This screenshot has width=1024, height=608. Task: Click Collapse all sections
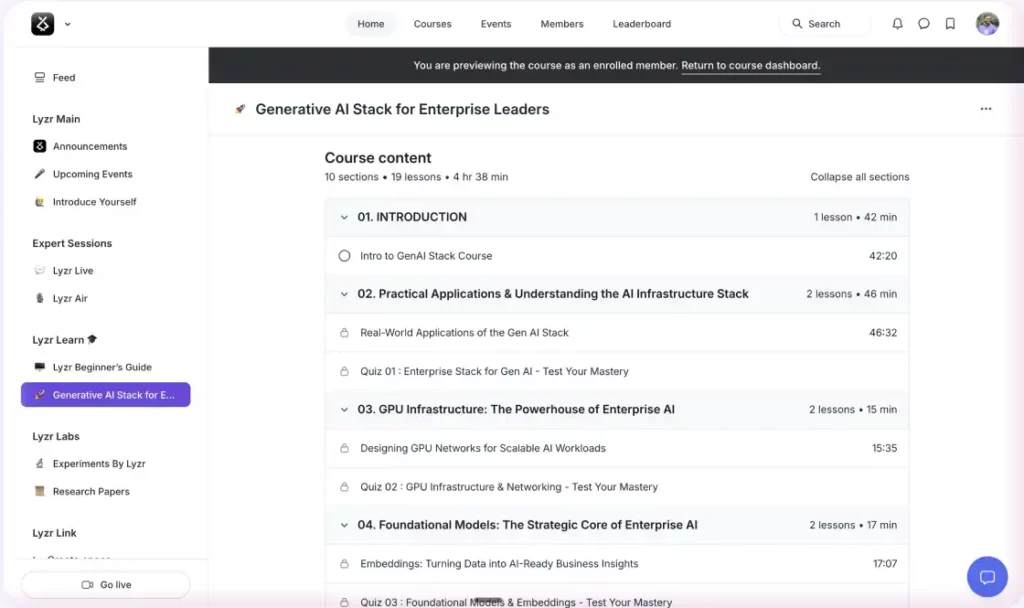pos(859,177)
